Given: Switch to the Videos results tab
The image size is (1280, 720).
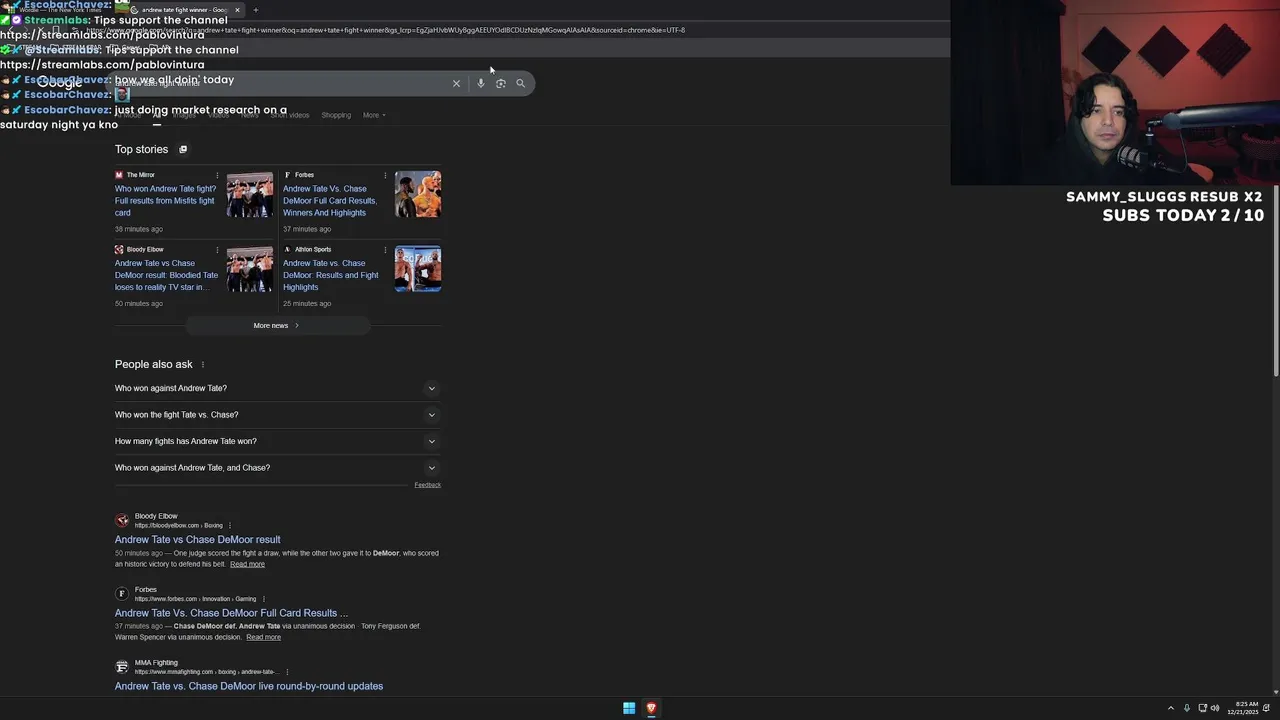Looking at the screenshot, I should 218,115.
